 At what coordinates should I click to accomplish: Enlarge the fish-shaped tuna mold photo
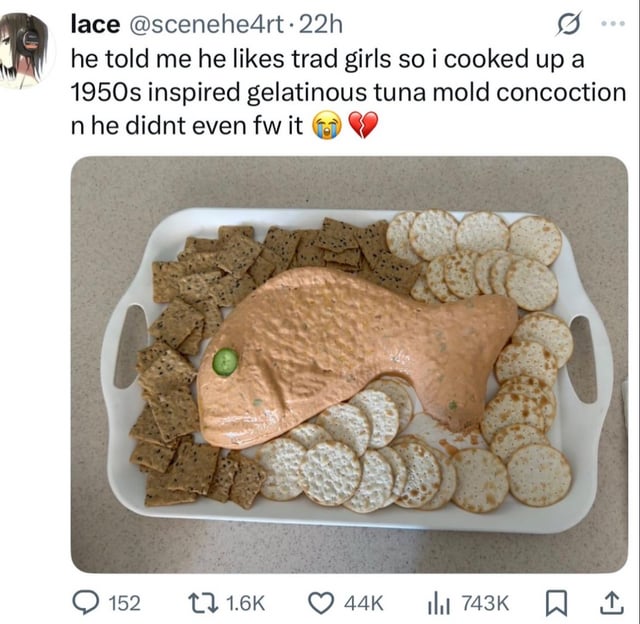[x=349, y=364]
